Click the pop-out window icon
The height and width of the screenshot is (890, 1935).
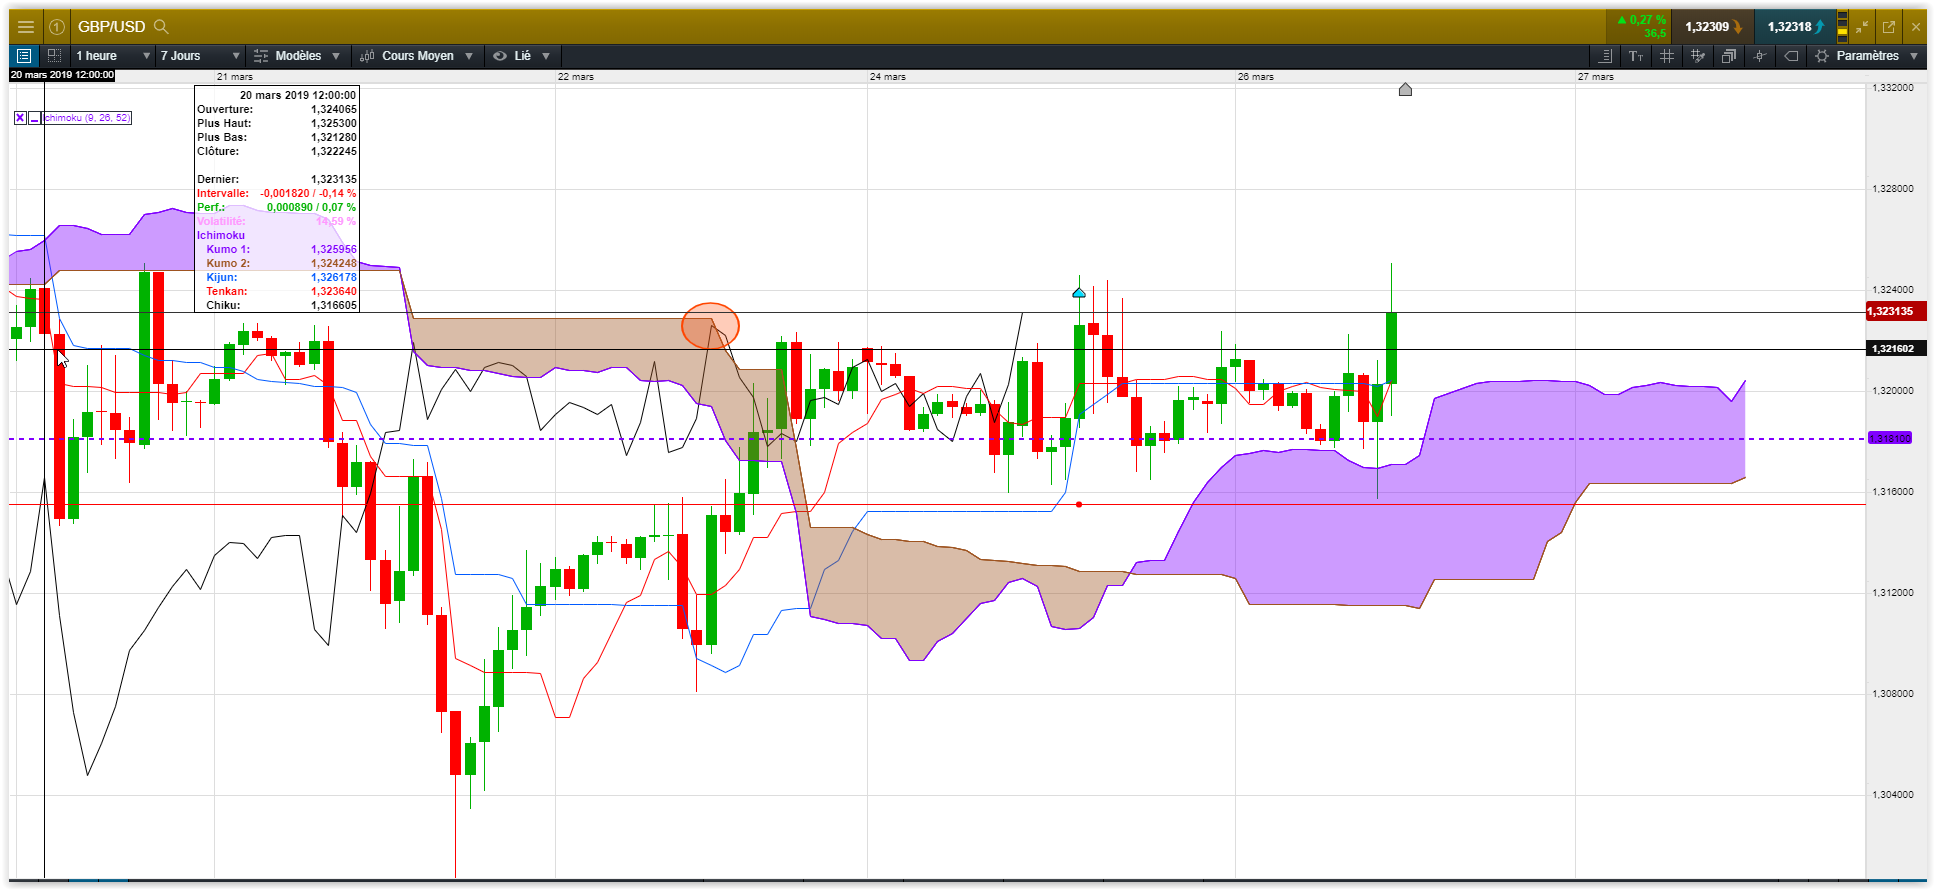point(1889,27)
